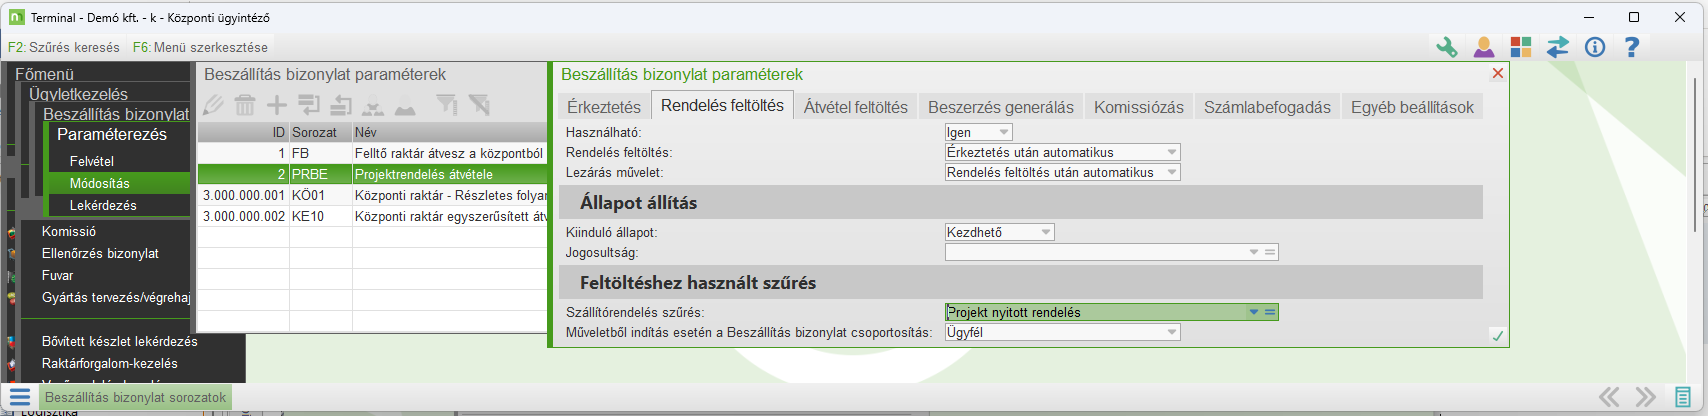Click the double right chevron at bottom right
1708x416 pixels.
point(1645,397)
